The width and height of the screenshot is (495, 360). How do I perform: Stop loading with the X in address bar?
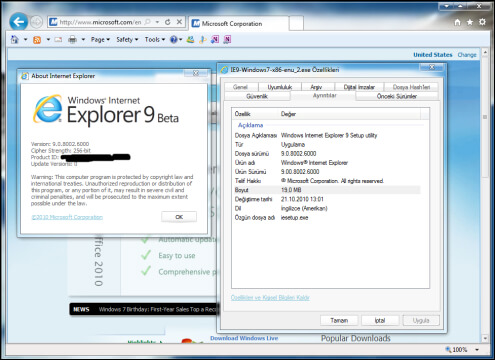tap(179, 22)
